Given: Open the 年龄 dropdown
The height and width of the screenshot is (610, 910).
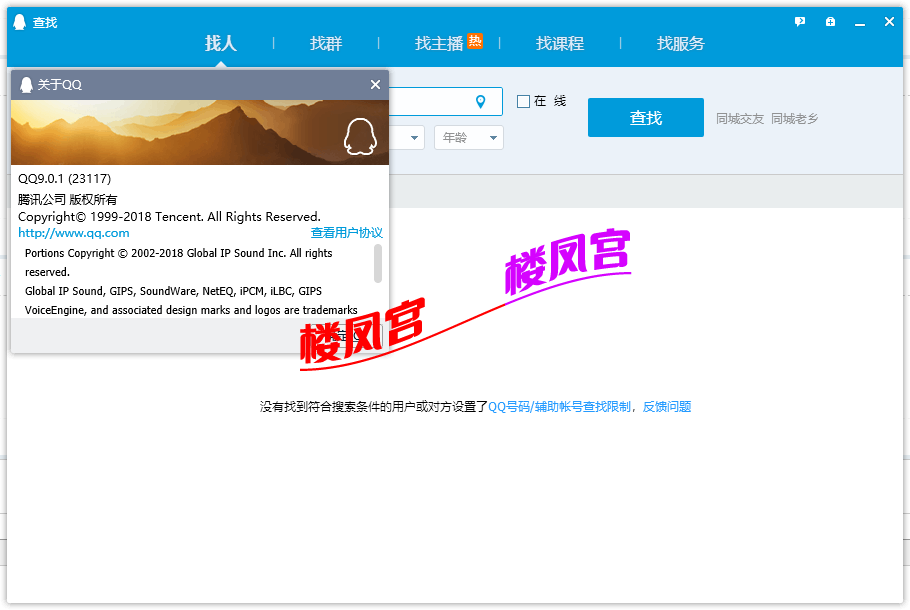Looking at the screenshot, I should pos(468,138).
